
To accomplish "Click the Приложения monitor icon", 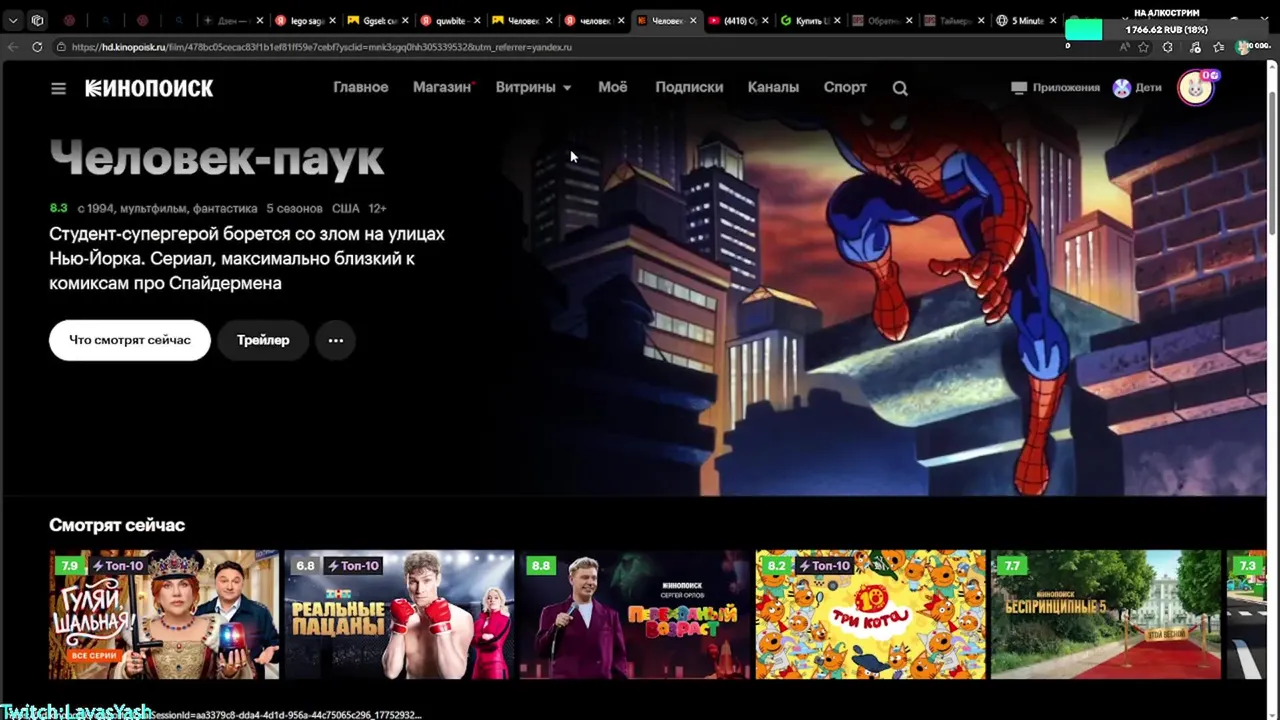I will coord(1019,88).
